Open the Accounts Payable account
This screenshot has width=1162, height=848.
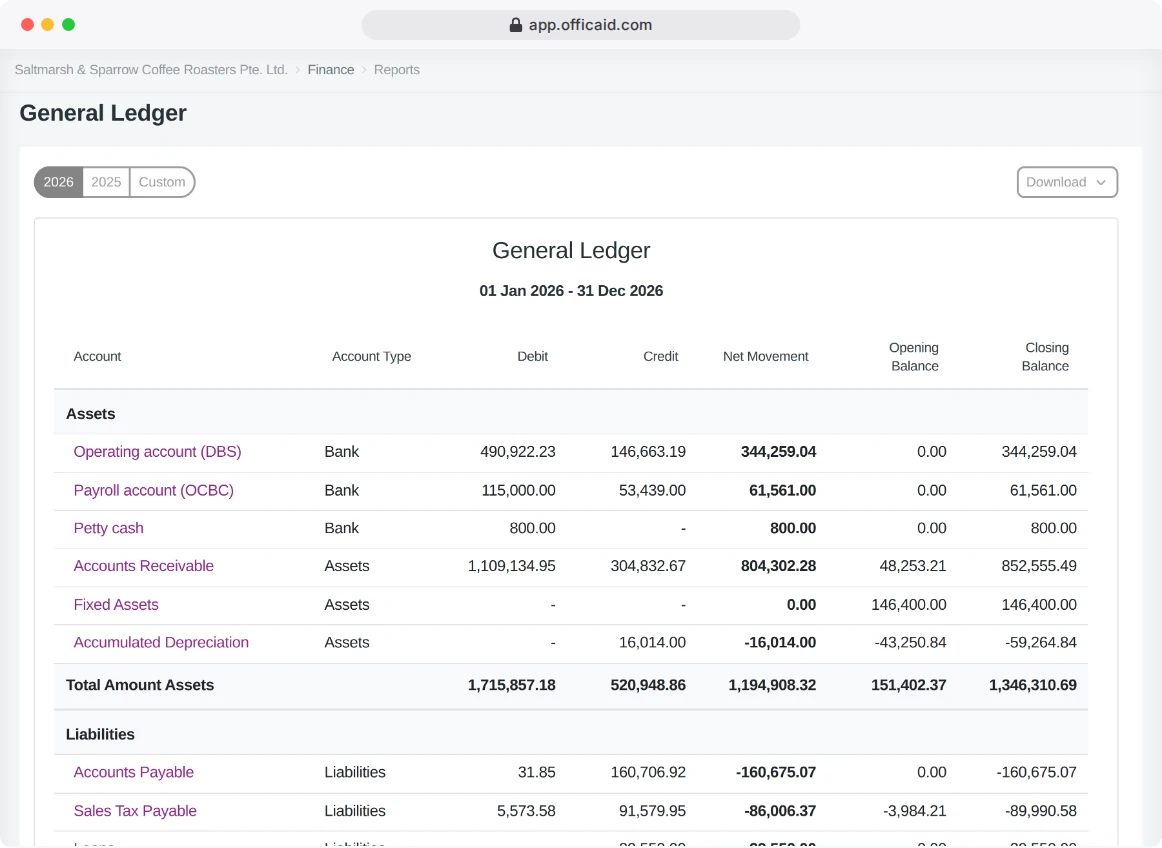click(133, 772)
